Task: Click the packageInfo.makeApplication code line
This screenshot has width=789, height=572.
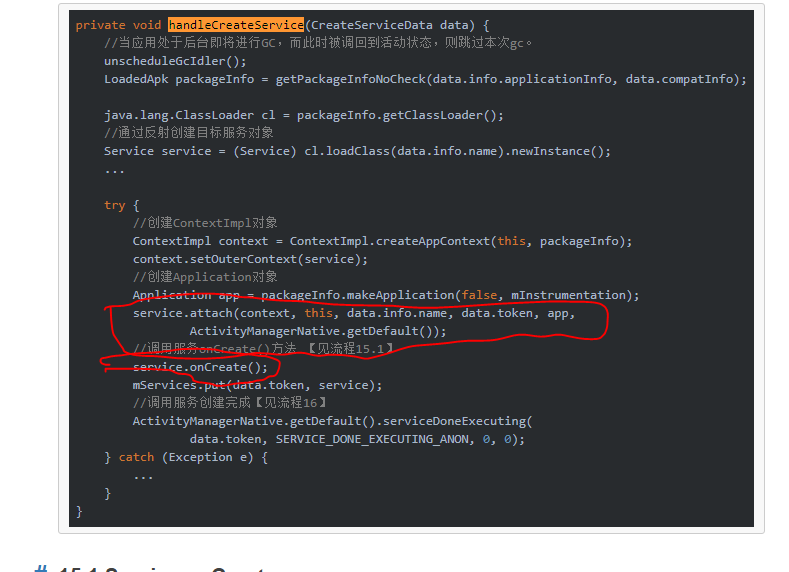Action: click(x=386, y=295)
